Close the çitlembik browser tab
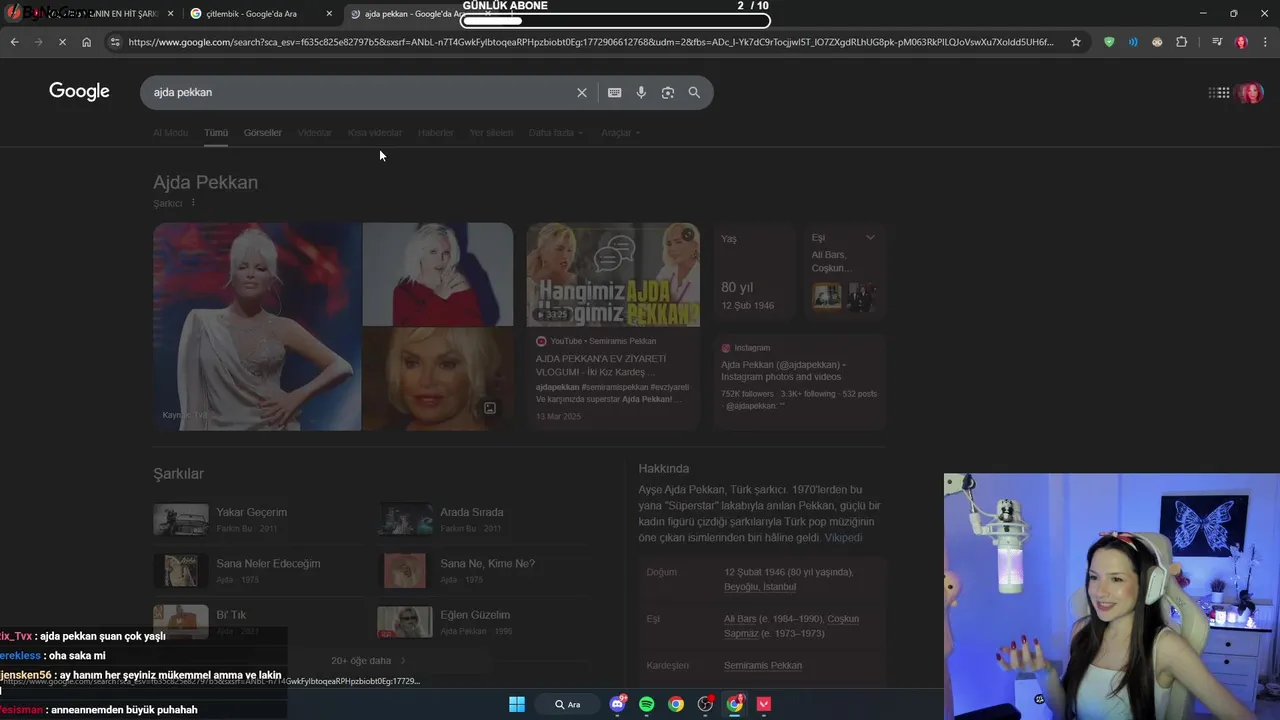 click(329, 14)
